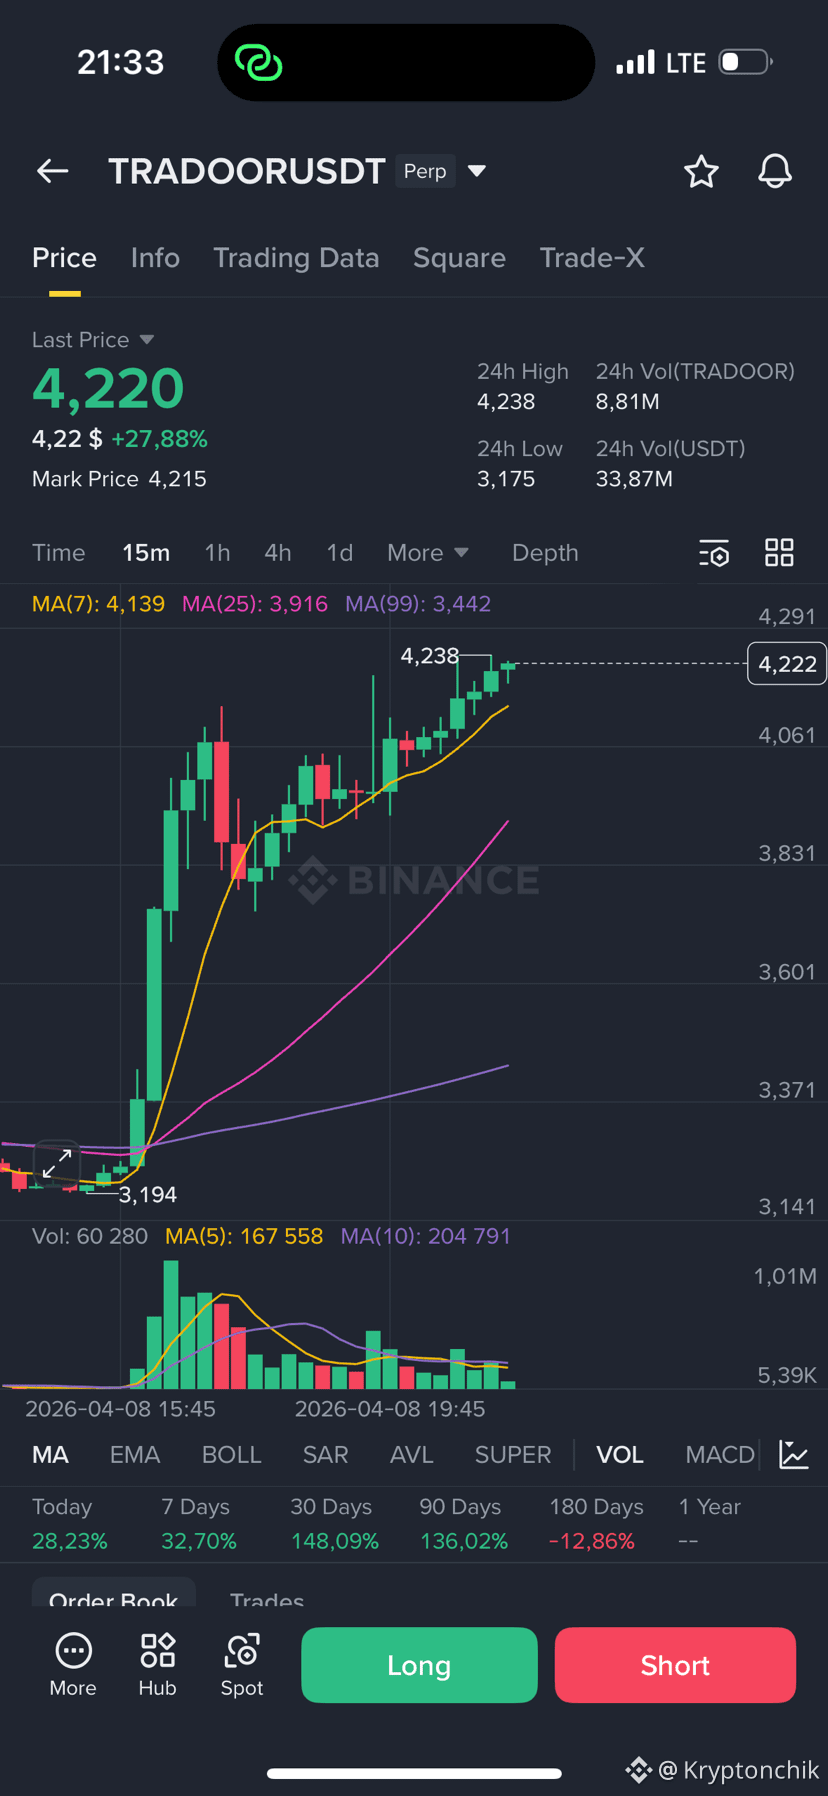Tap the 1 Year performance entry
This screenshot has height=1796, width=828.
[x=709, y=1524]
